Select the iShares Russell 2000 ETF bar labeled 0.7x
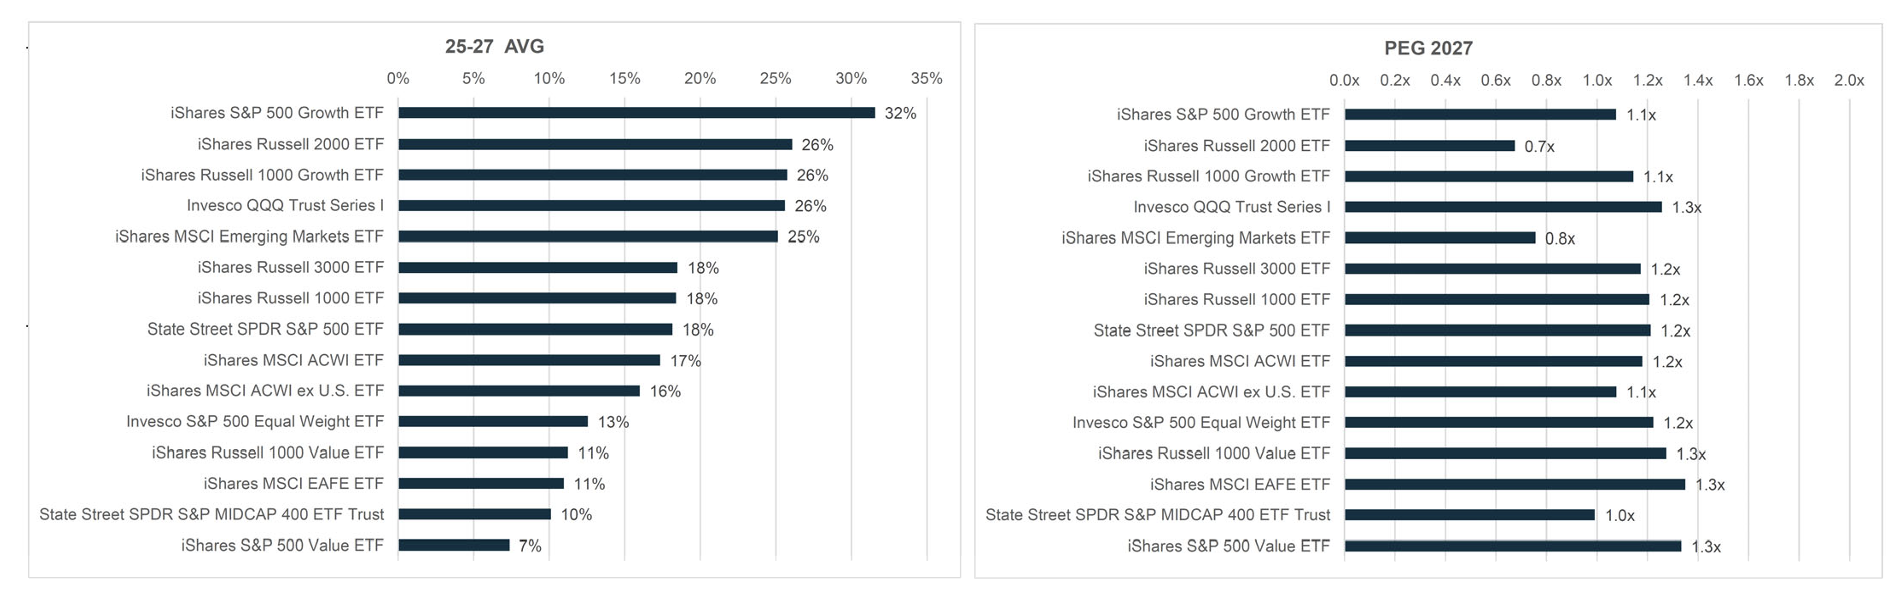Viewport: 1900px width, 590px height. 1429,146
